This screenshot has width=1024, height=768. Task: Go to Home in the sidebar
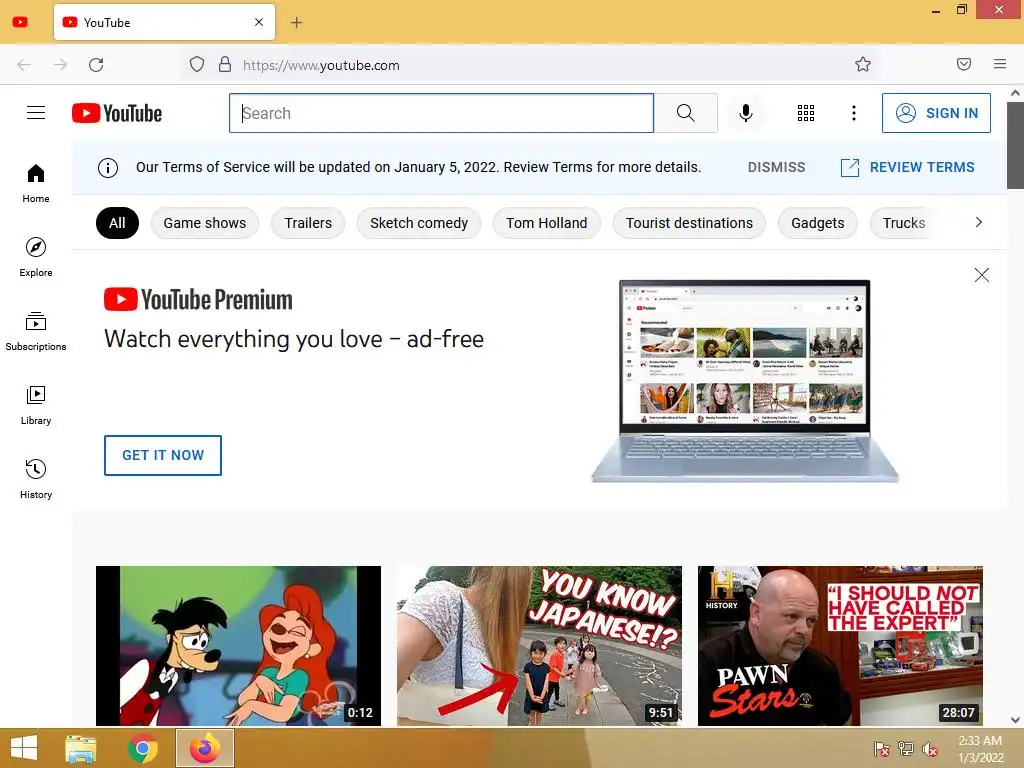tap(36, 184)
